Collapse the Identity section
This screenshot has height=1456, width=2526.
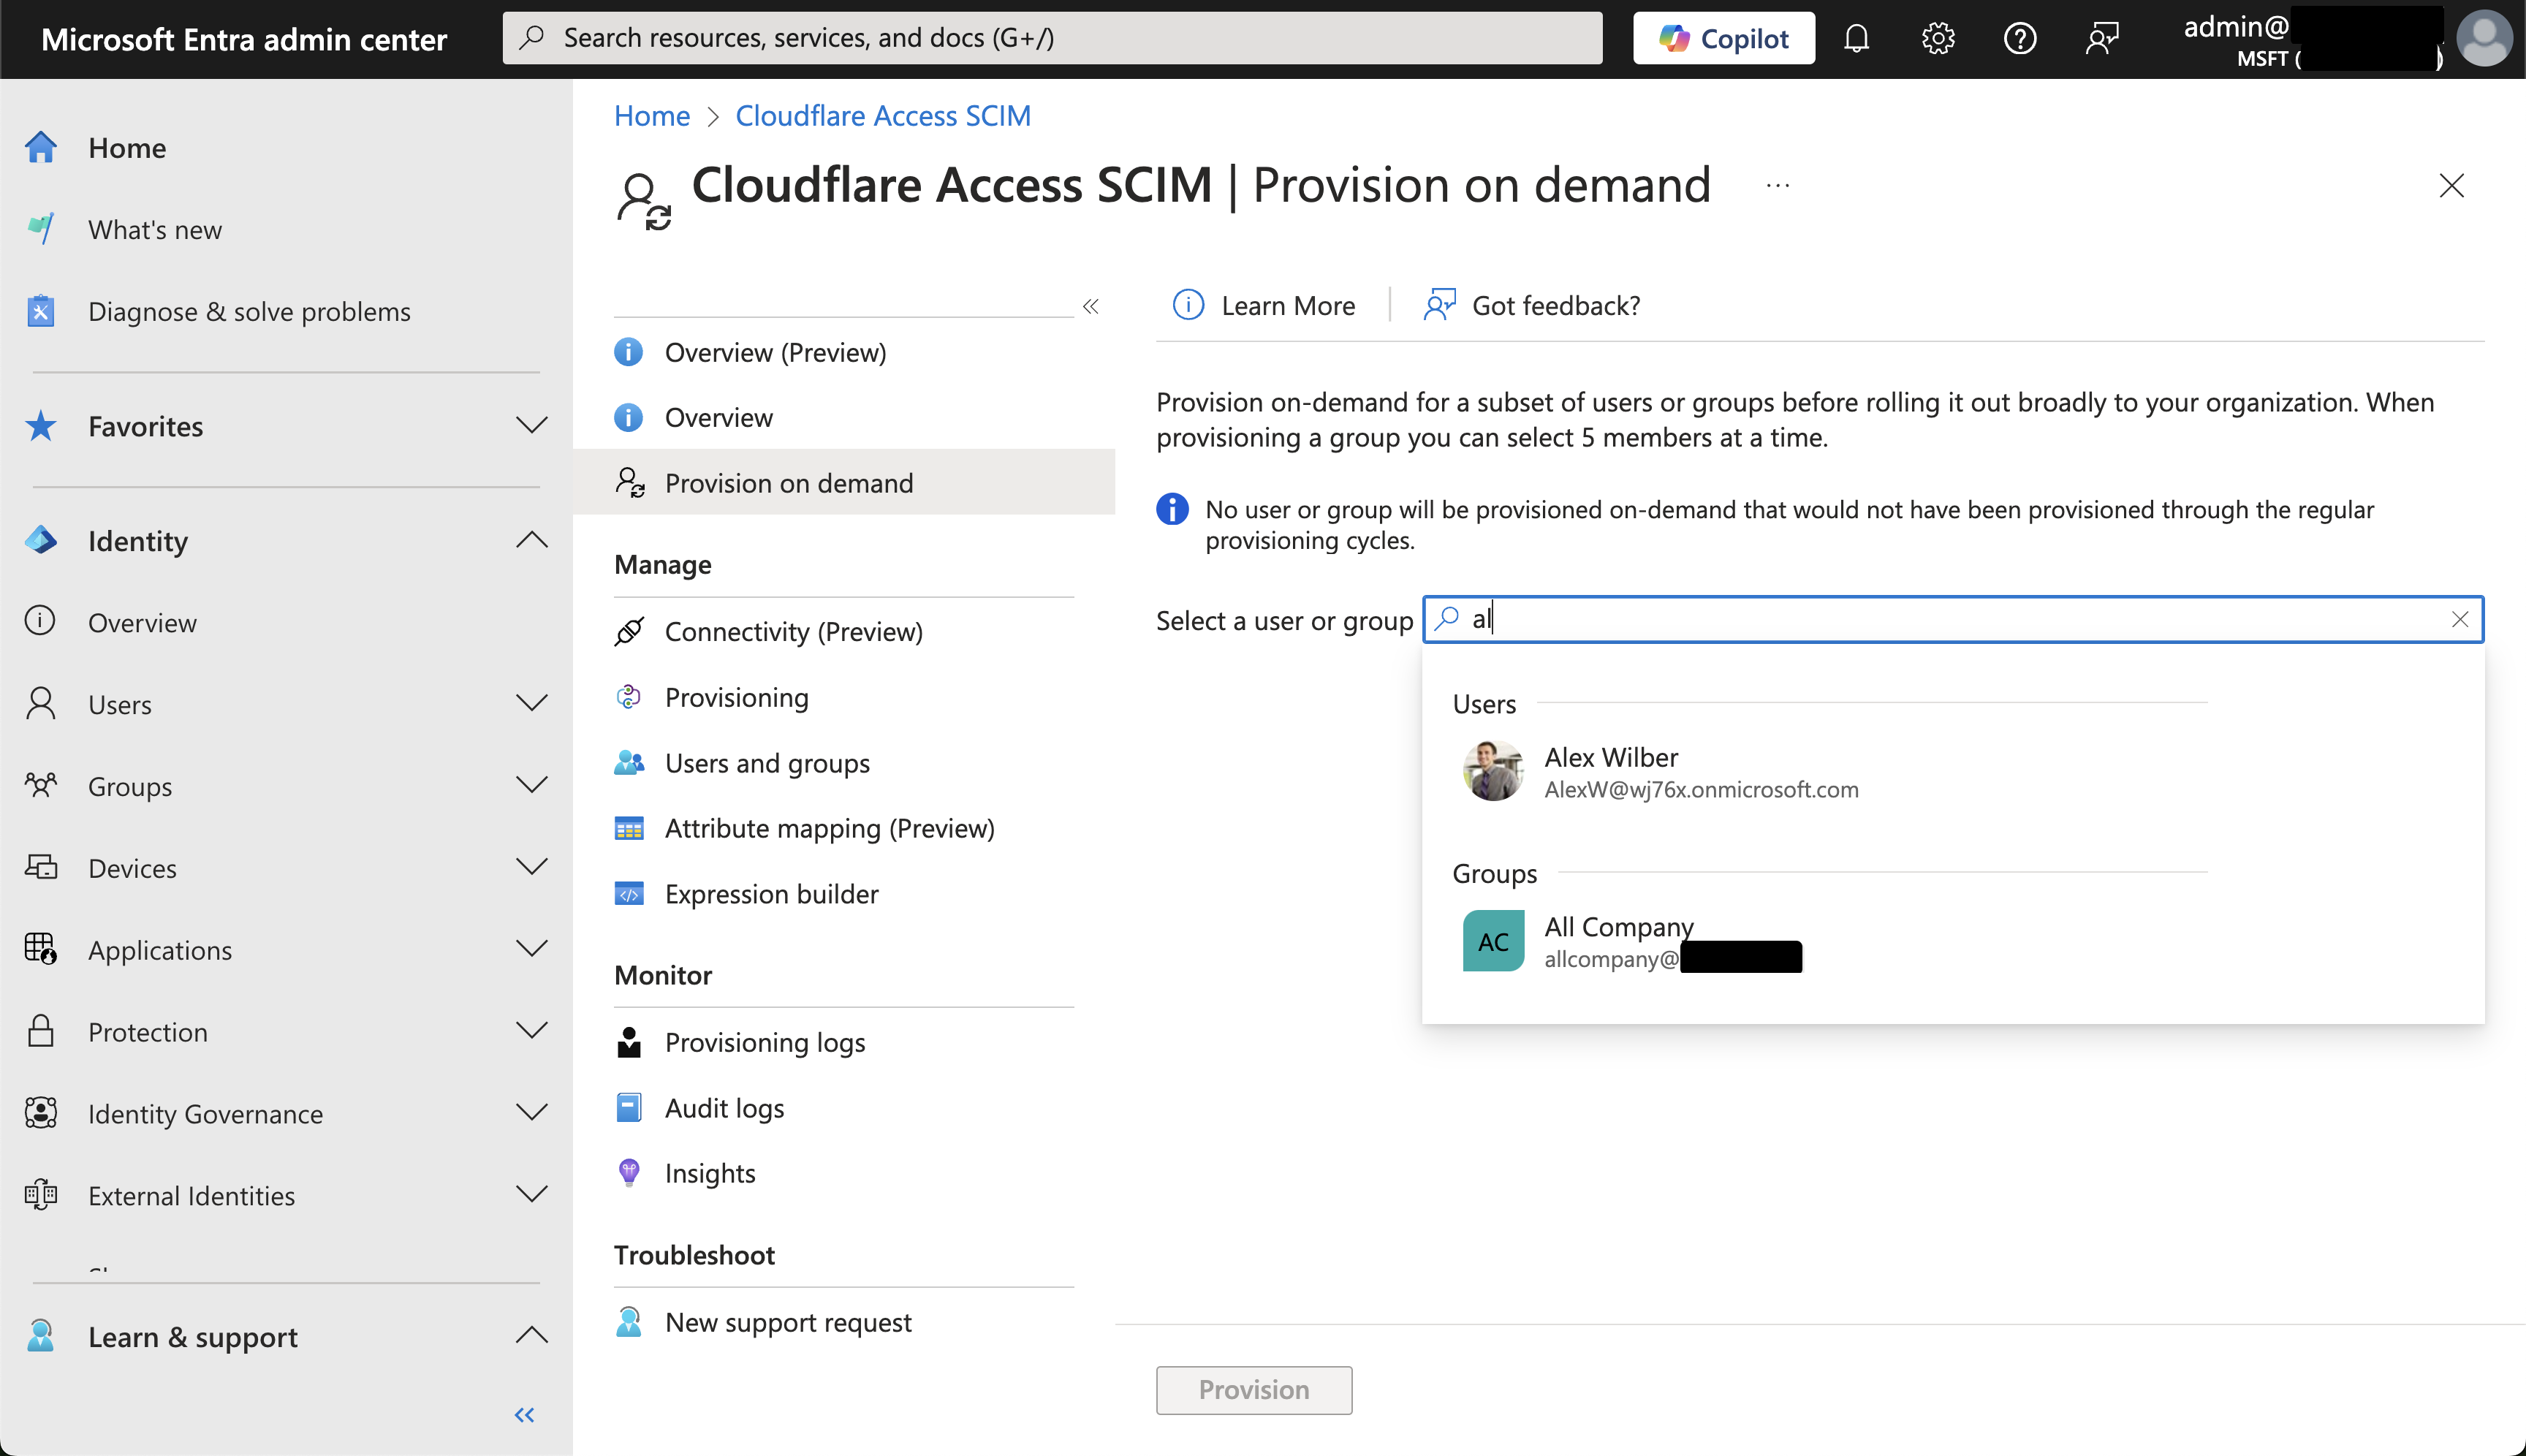coord(531,541)
